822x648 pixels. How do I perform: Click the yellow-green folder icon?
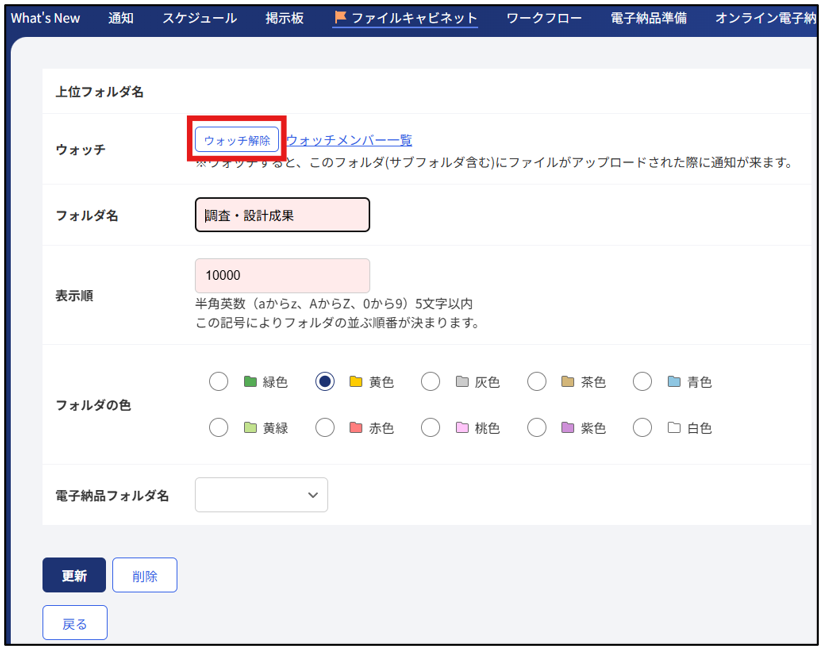click(250, 428)
